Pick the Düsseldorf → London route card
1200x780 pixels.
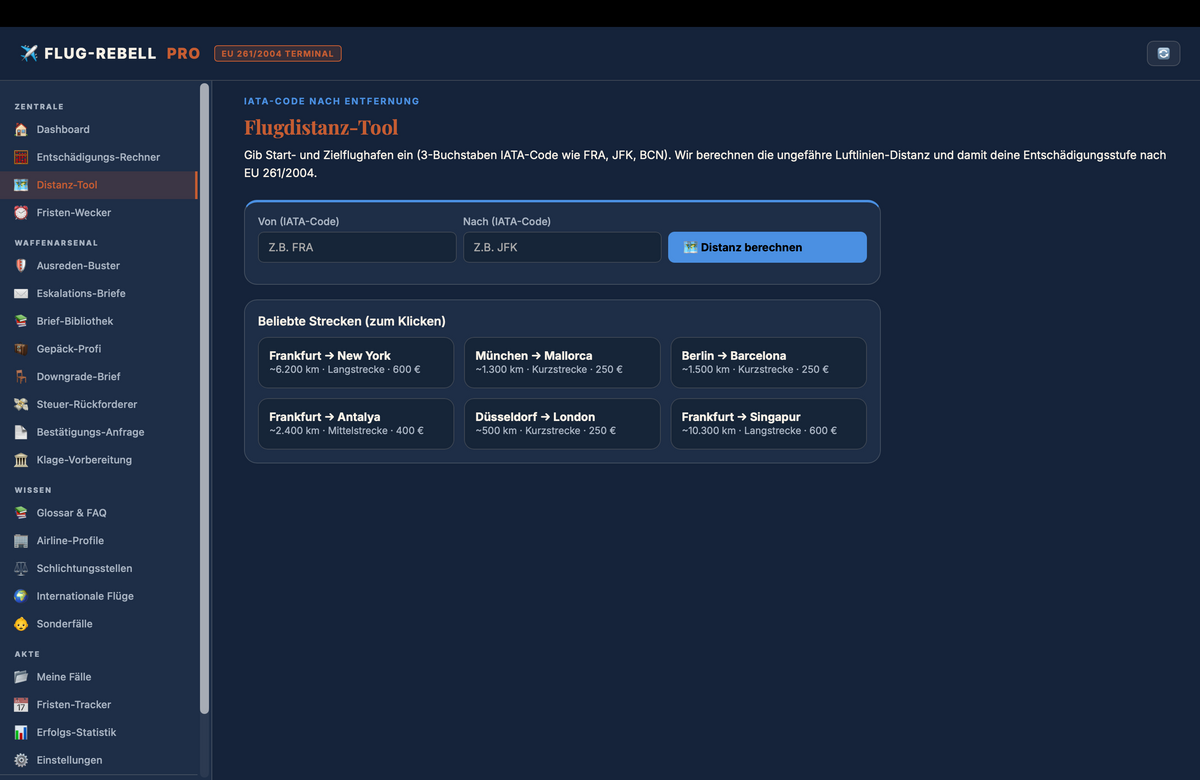[562, 424]
